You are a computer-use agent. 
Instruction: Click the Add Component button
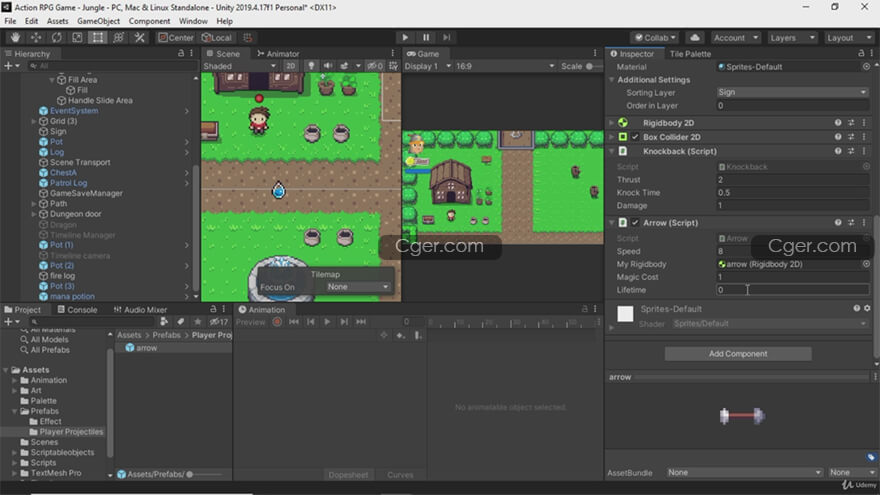tap(738, 354)
